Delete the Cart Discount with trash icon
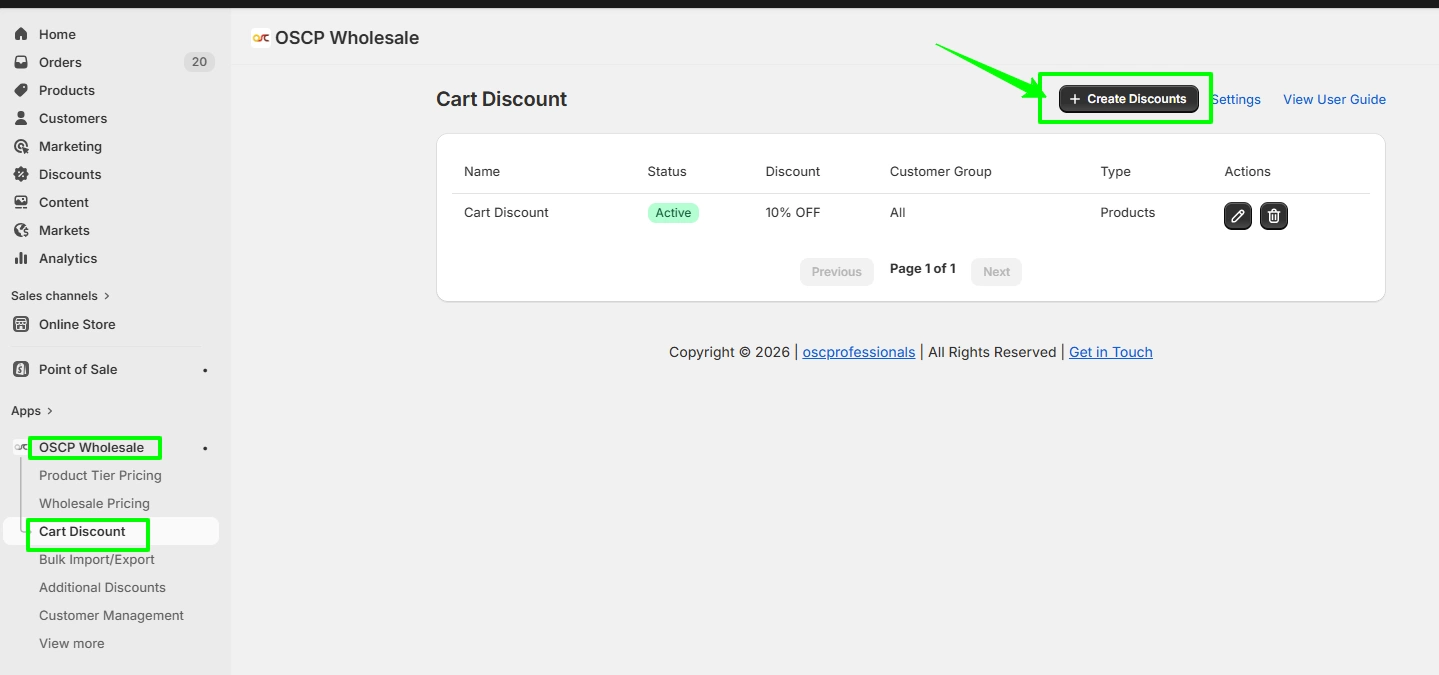1439x675 pixels. 1273,216
